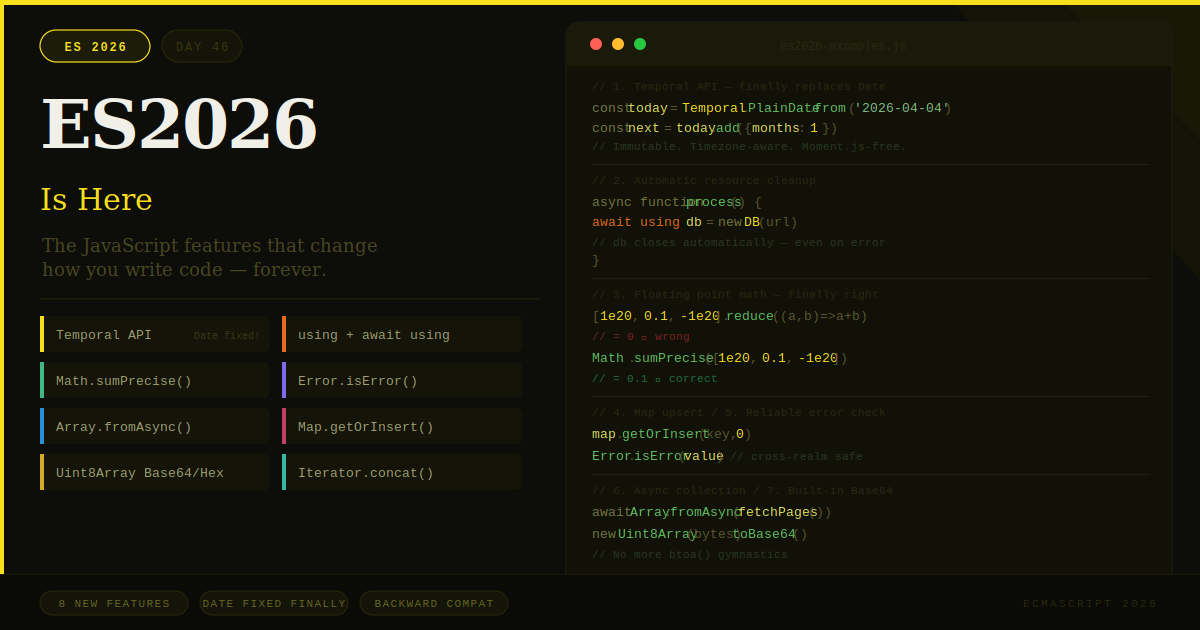
Task: Click the green traffic light dot
Action: click(640, 44)
